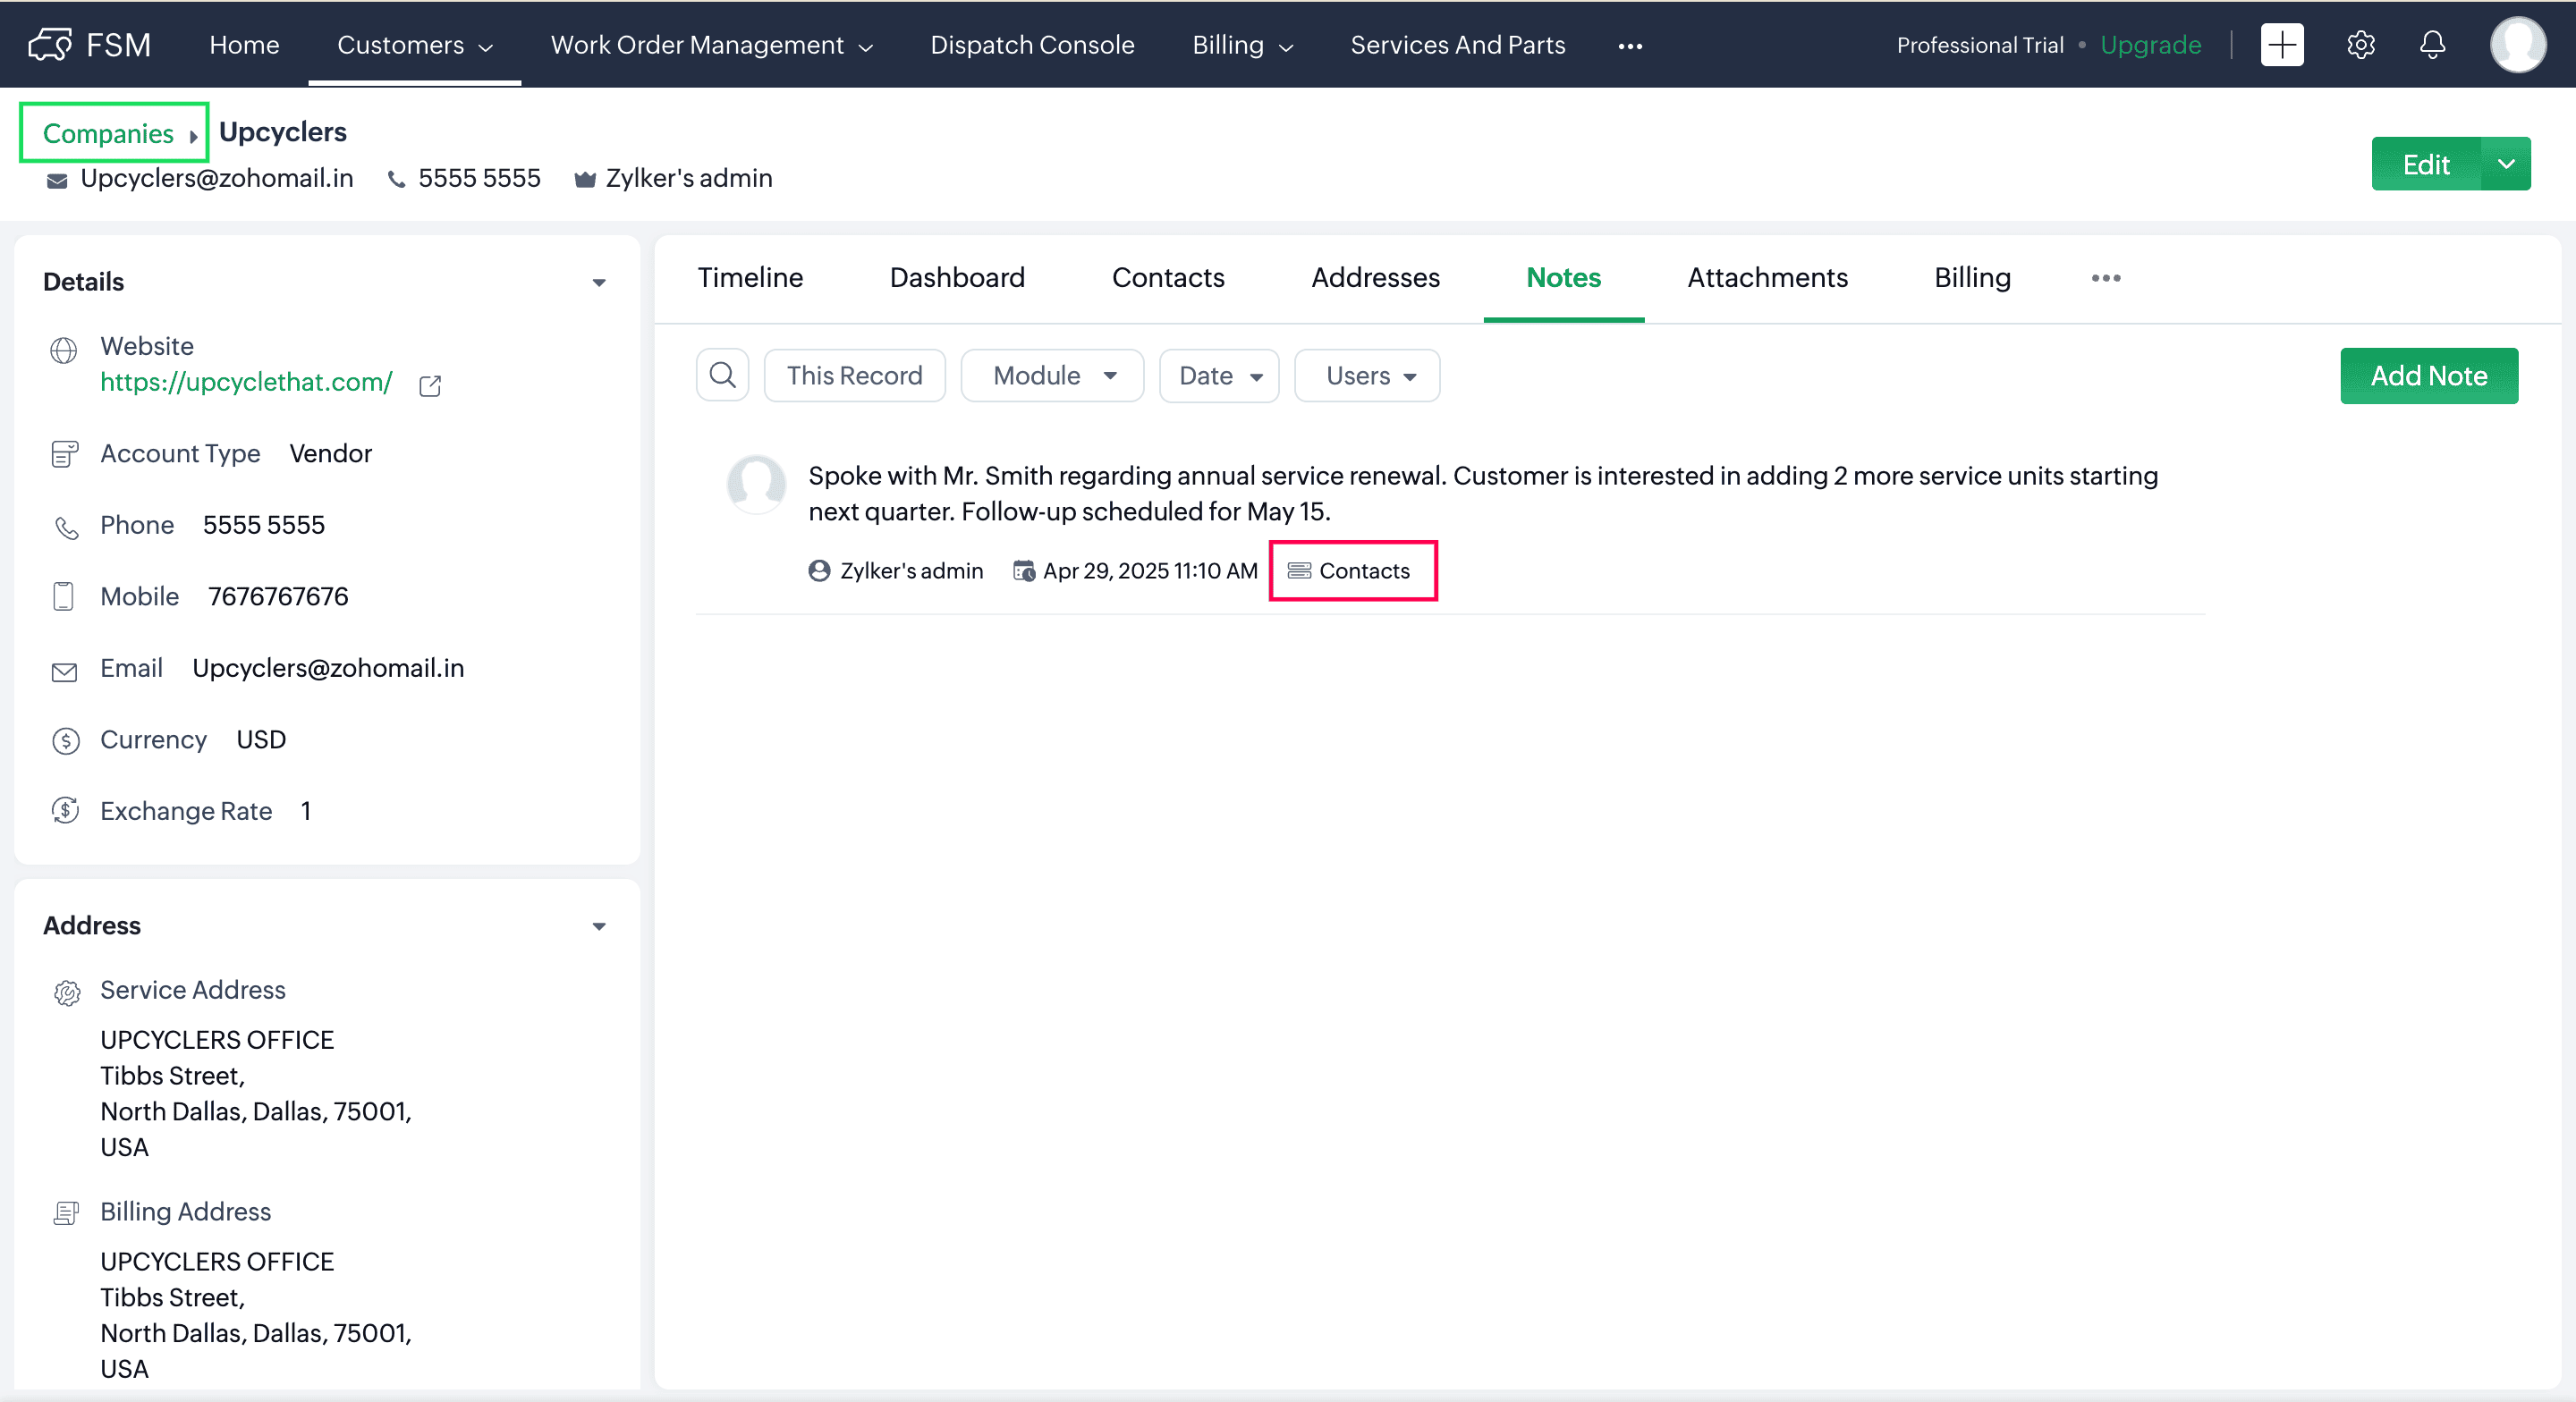
Task: Open the Work Order Management menu
Action: point(712,45)
